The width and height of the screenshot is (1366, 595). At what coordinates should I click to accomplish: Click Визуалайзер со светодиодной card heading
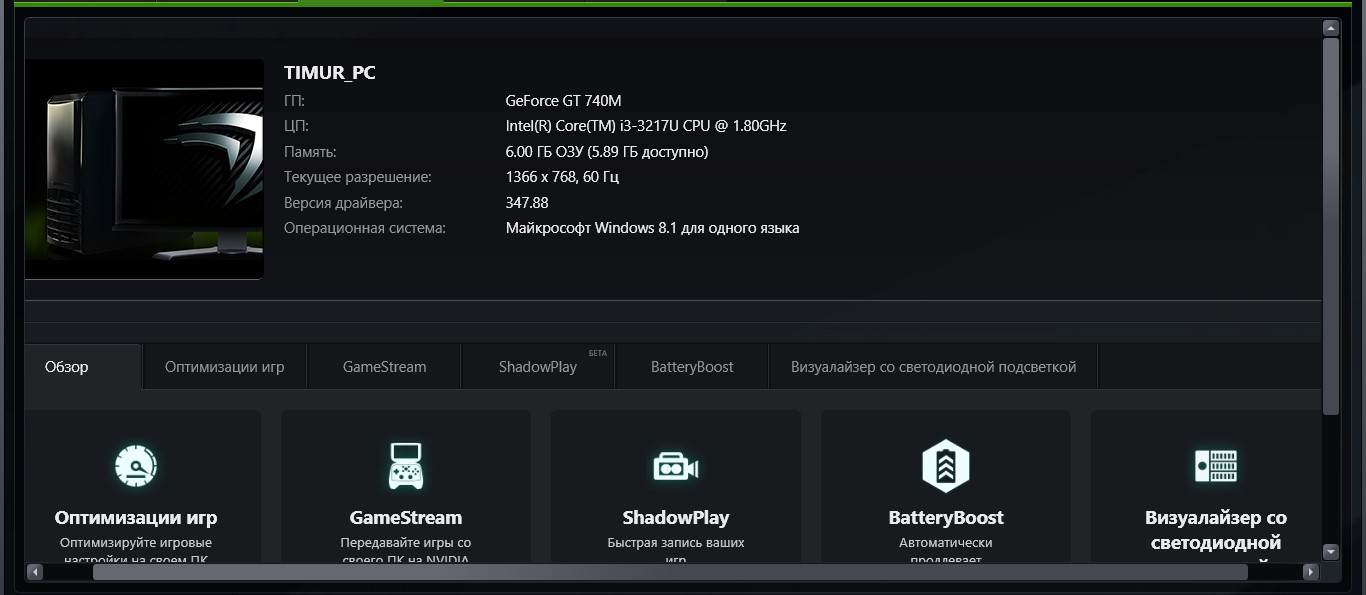(x=1216, y=531)
